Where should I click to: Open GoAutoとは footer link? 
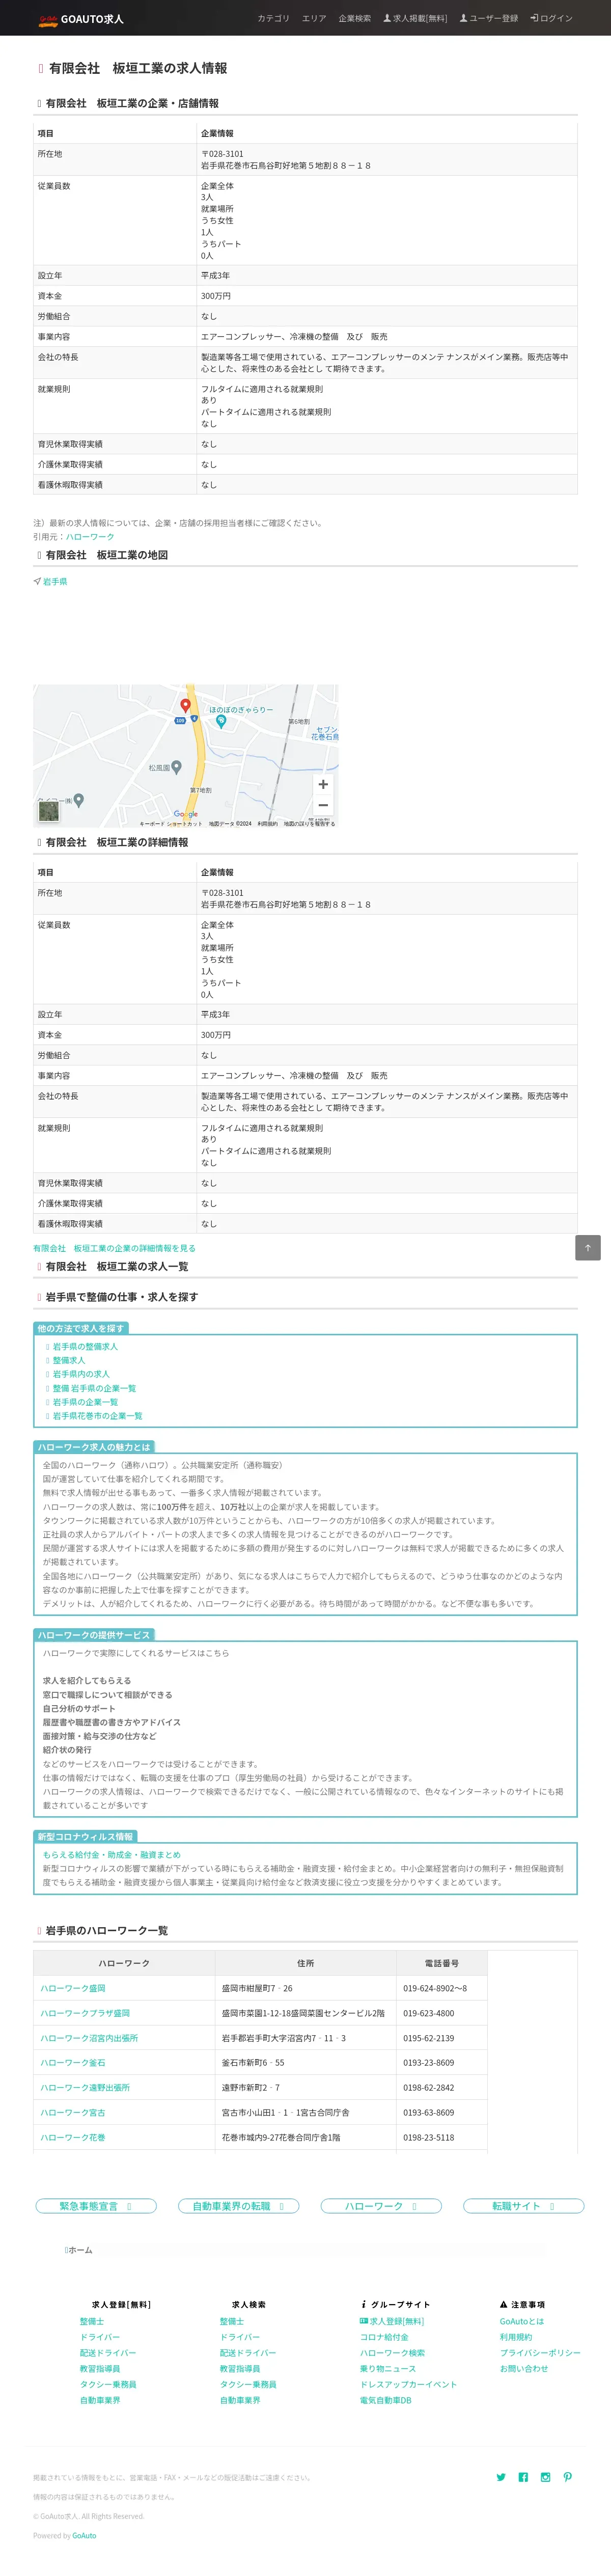[522, 2321]
